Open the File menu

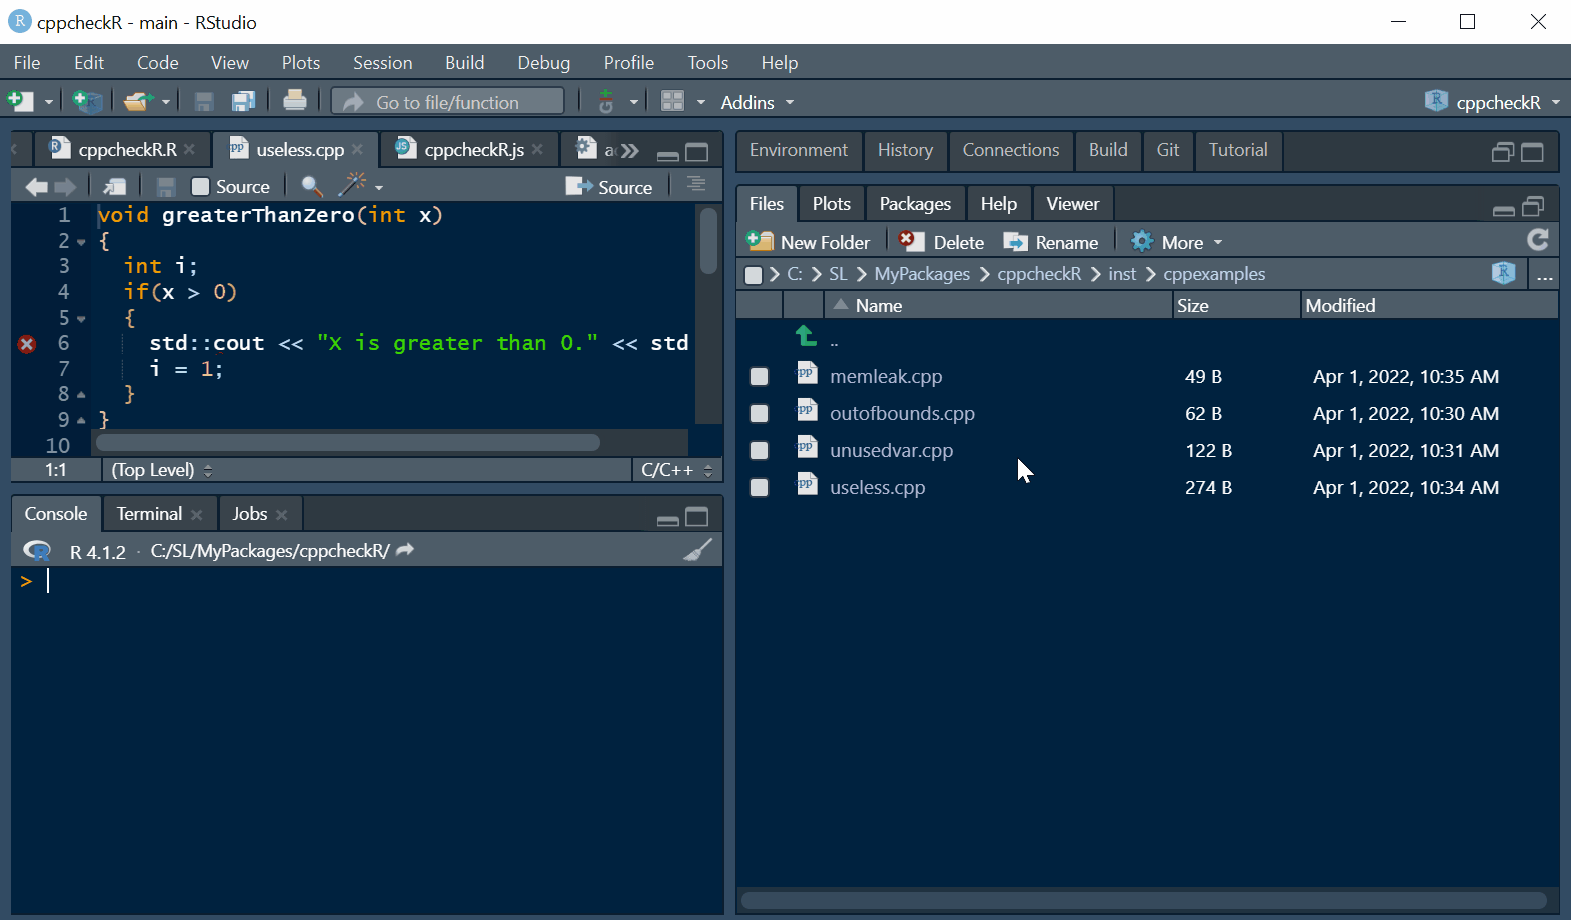pos(27,62)
